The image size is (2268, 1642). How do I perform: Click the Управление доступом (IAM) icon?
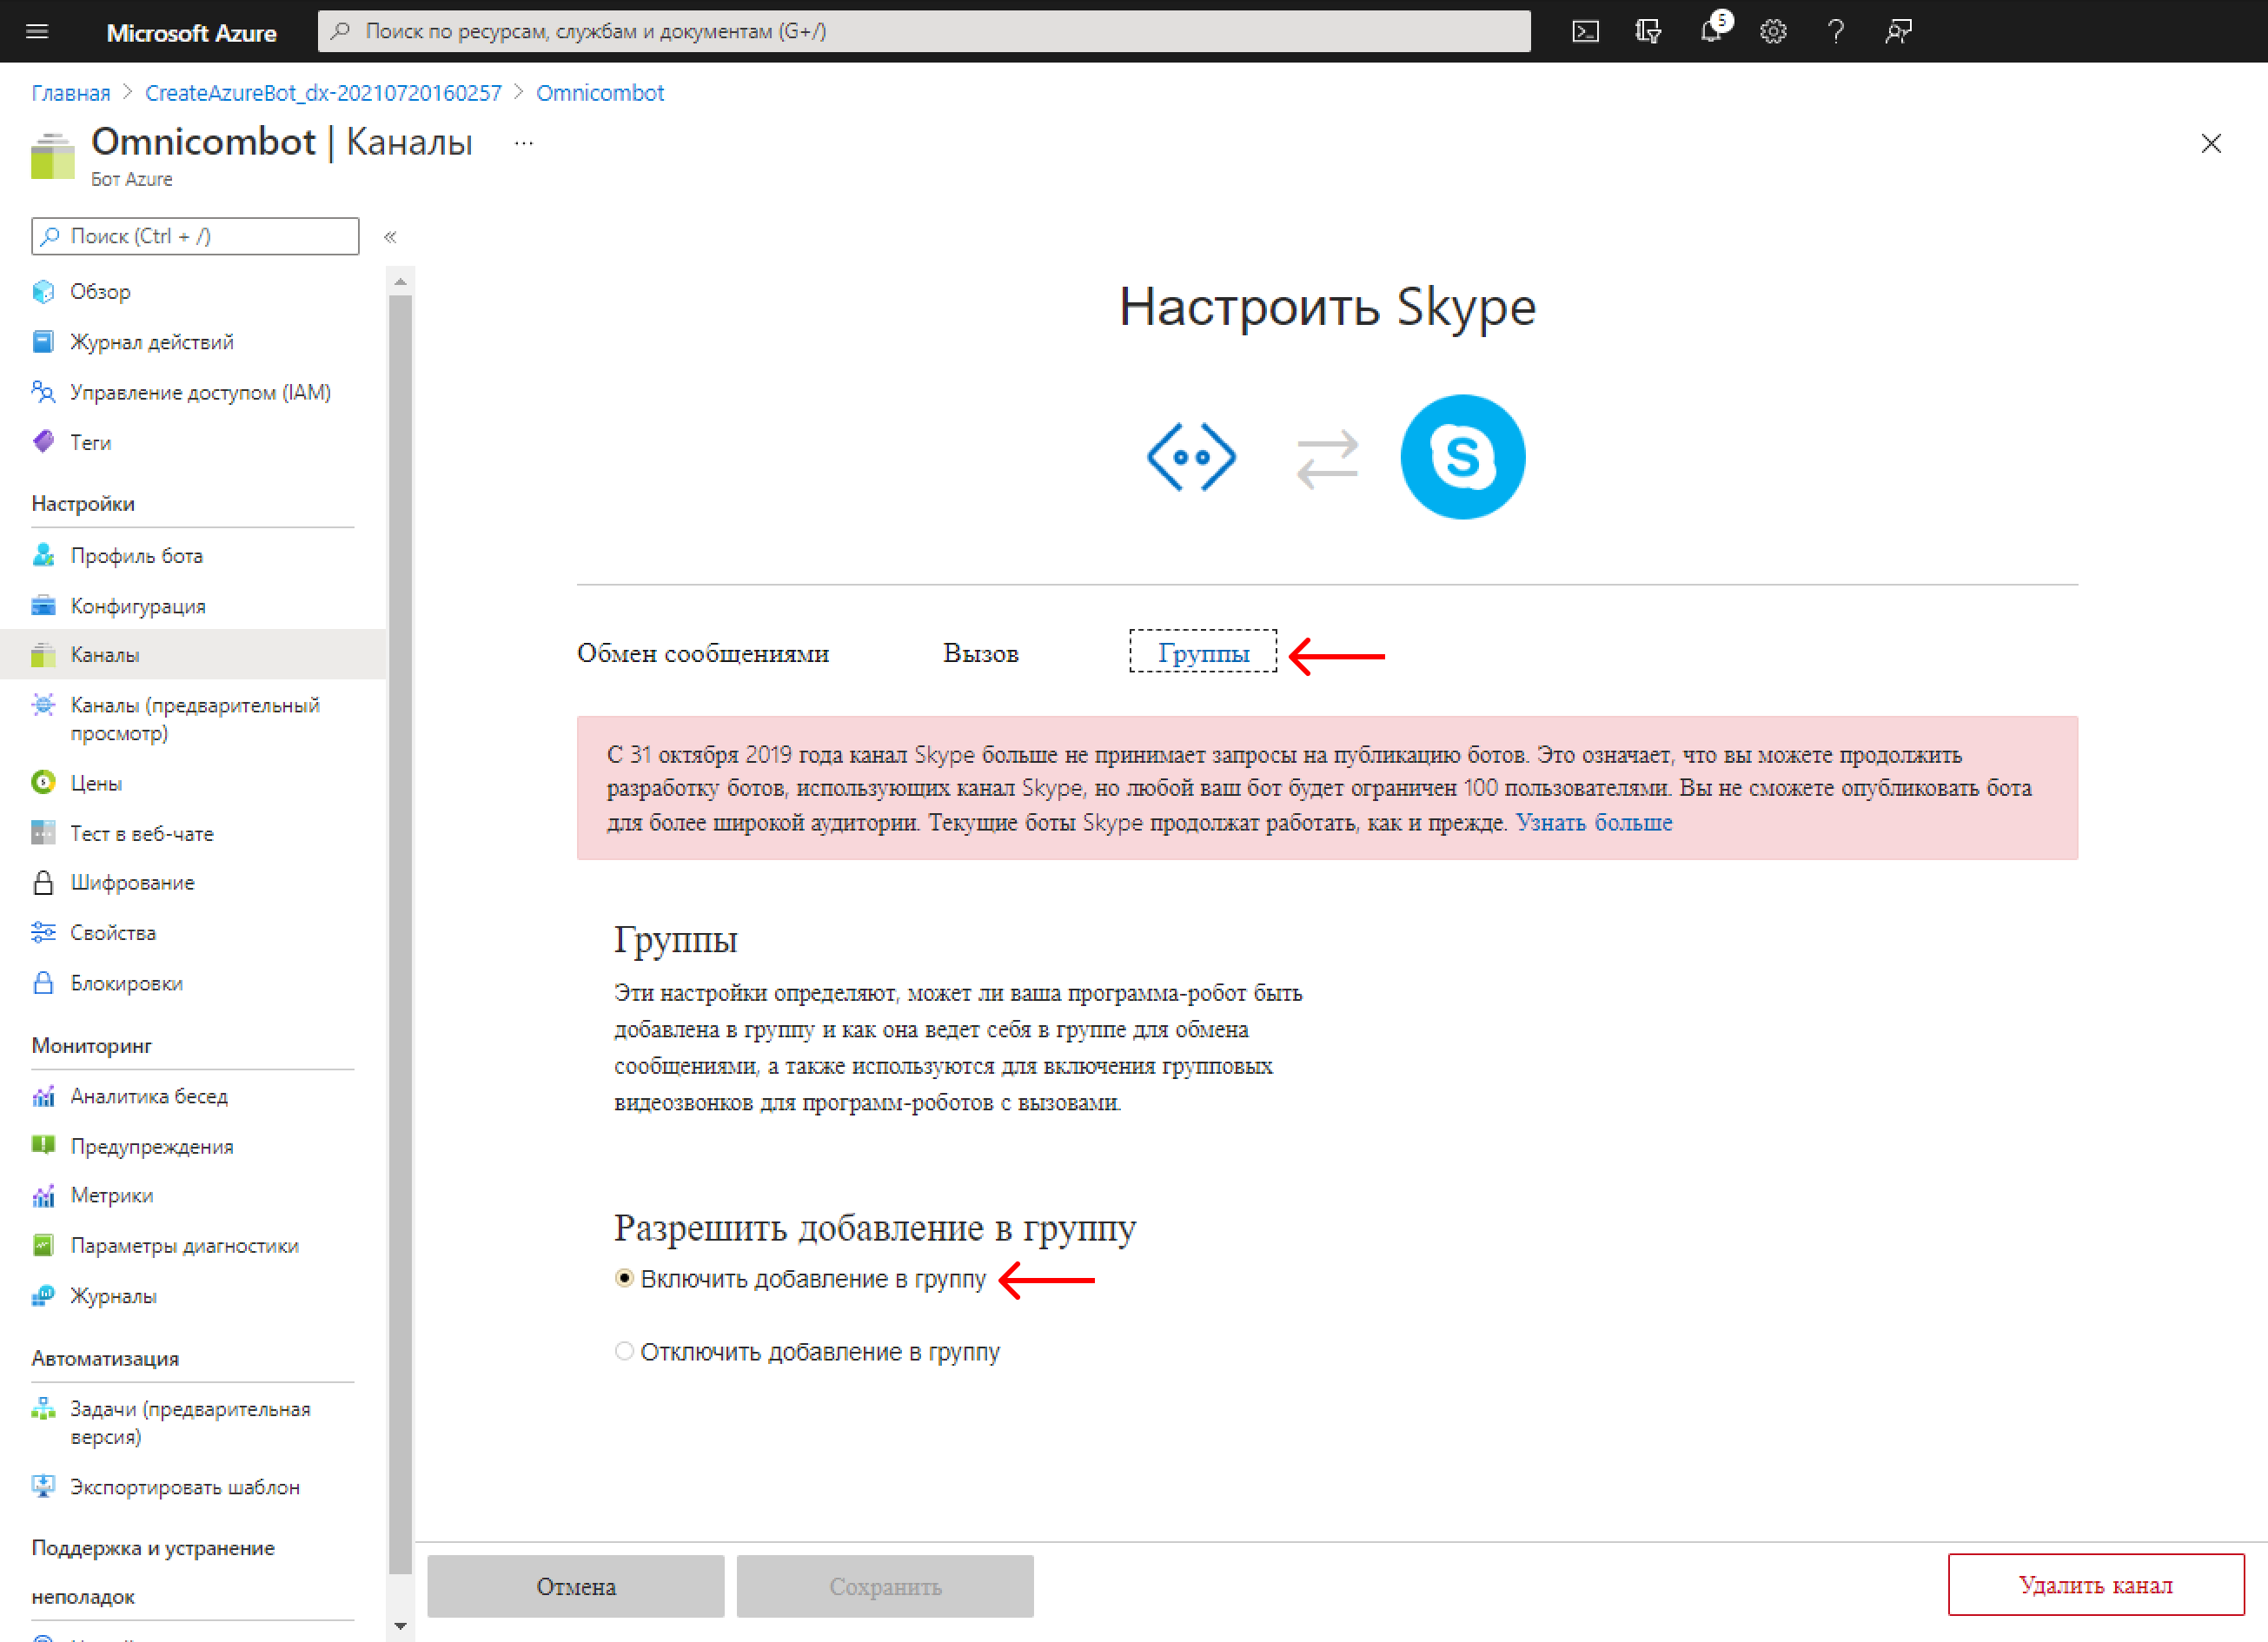point(43,392)
